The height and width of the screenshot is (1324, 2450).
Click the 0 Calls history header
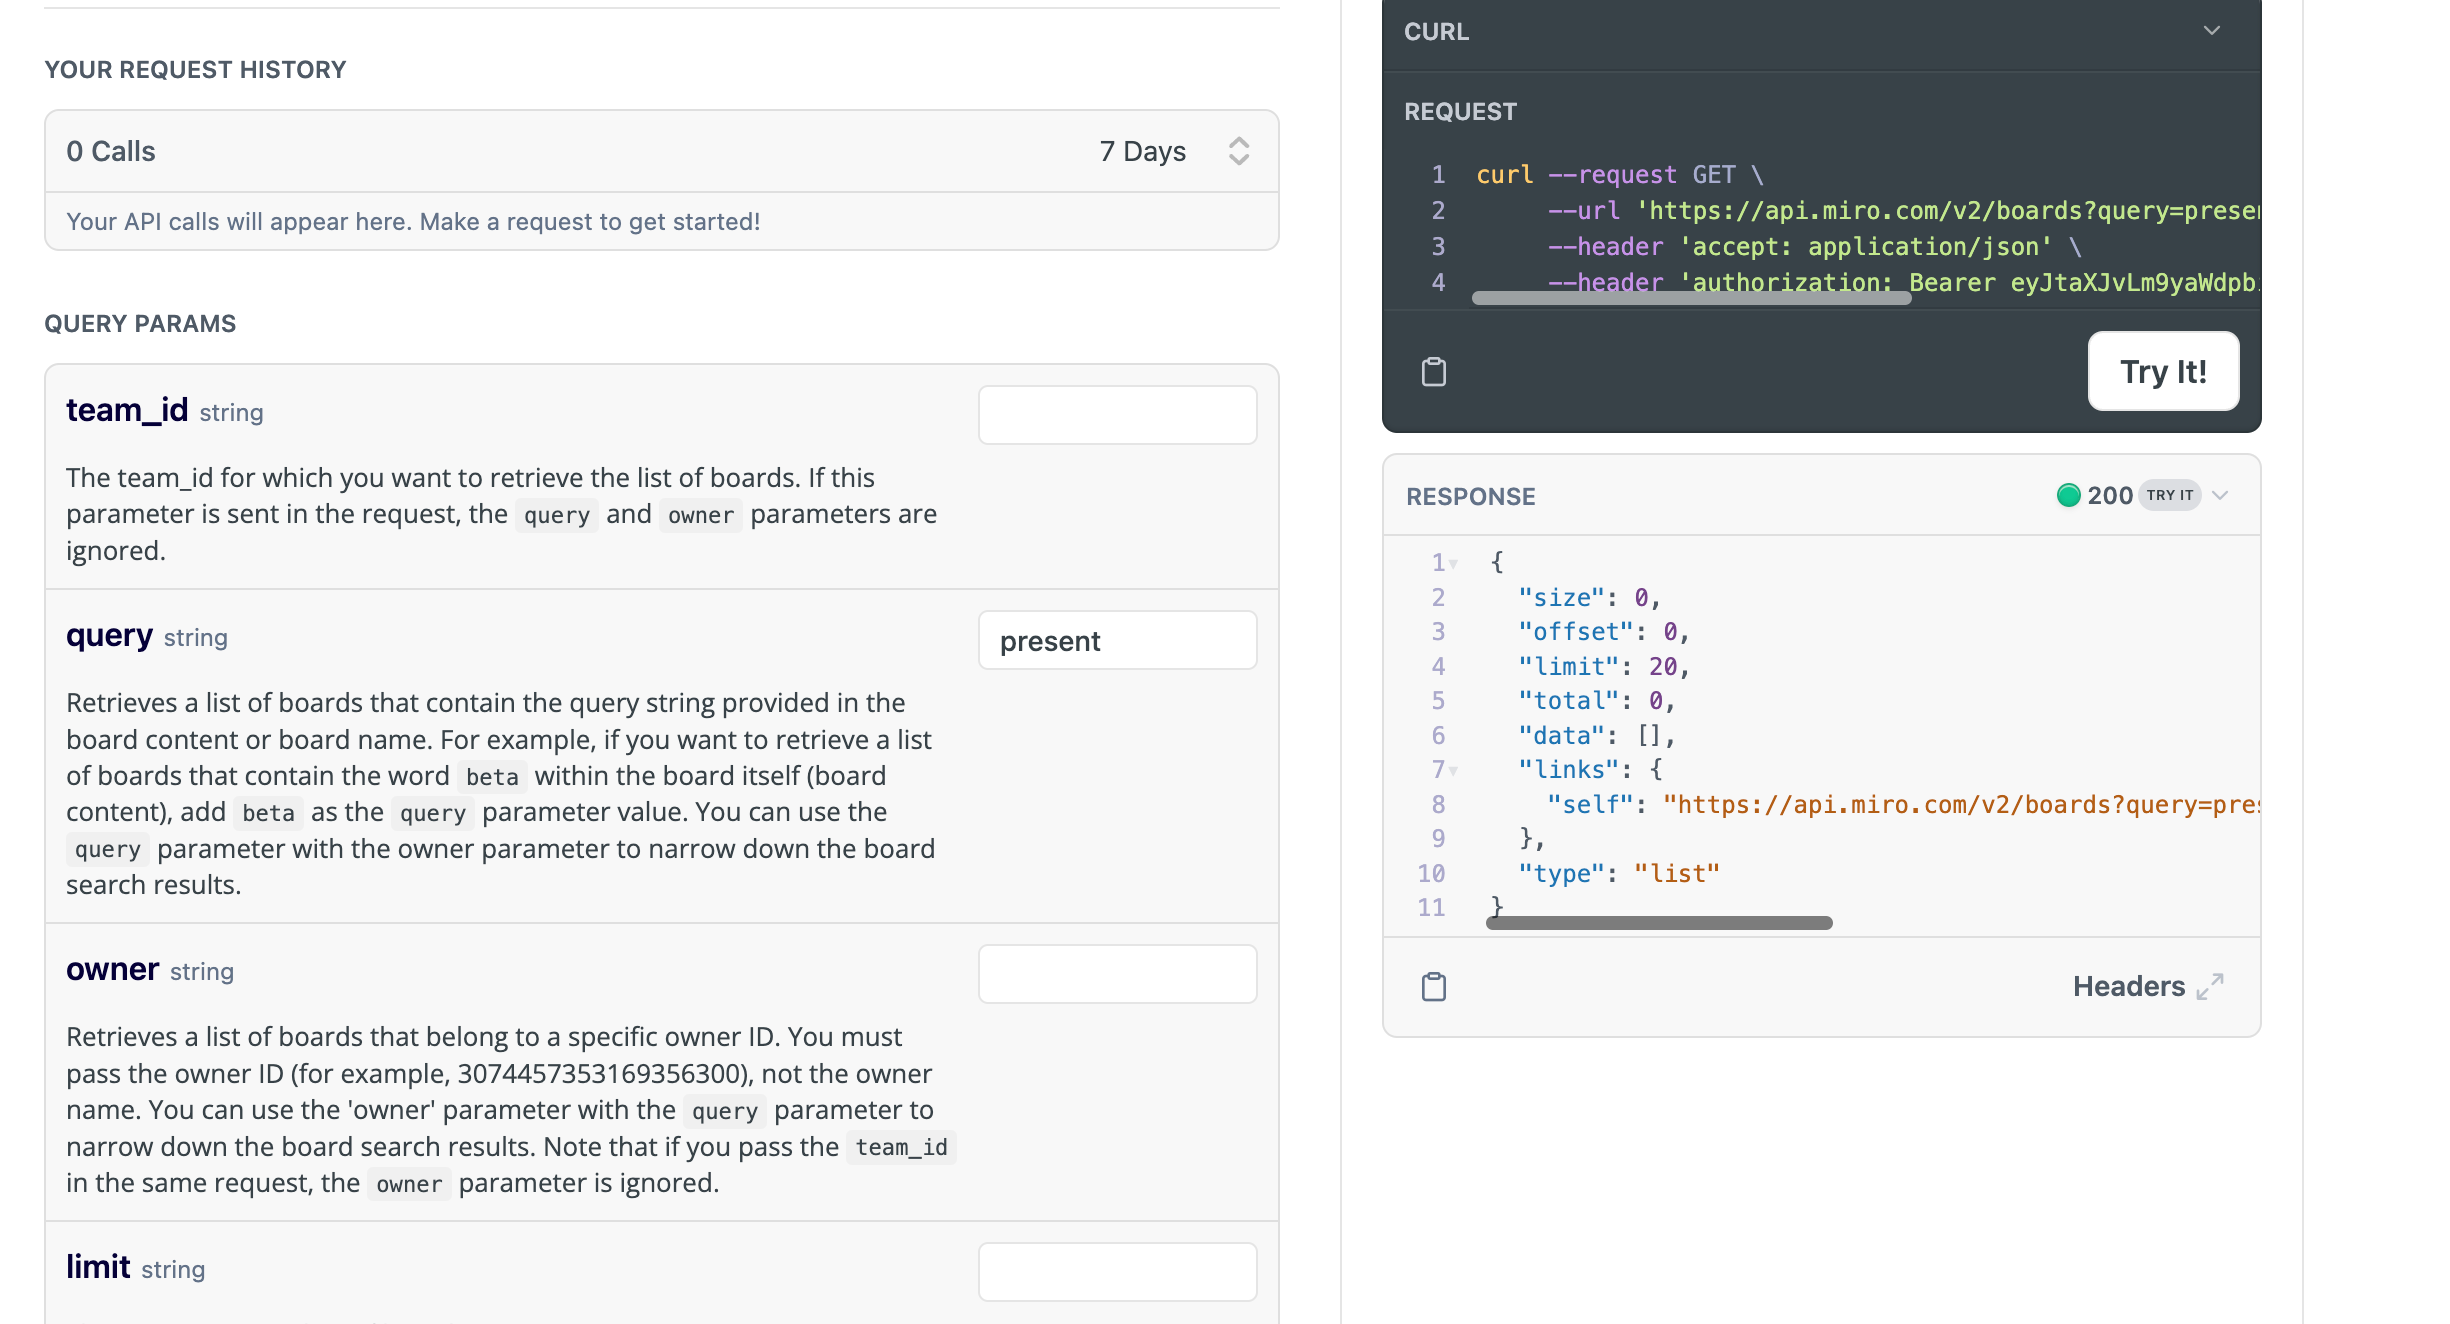[111, 151]
